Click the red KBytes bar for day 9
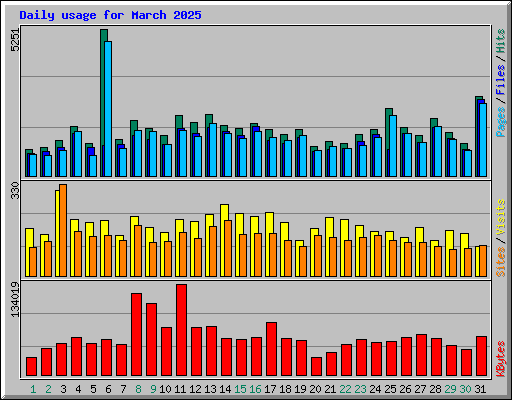This screenshot has height=400, width=512. pos(151,340)
